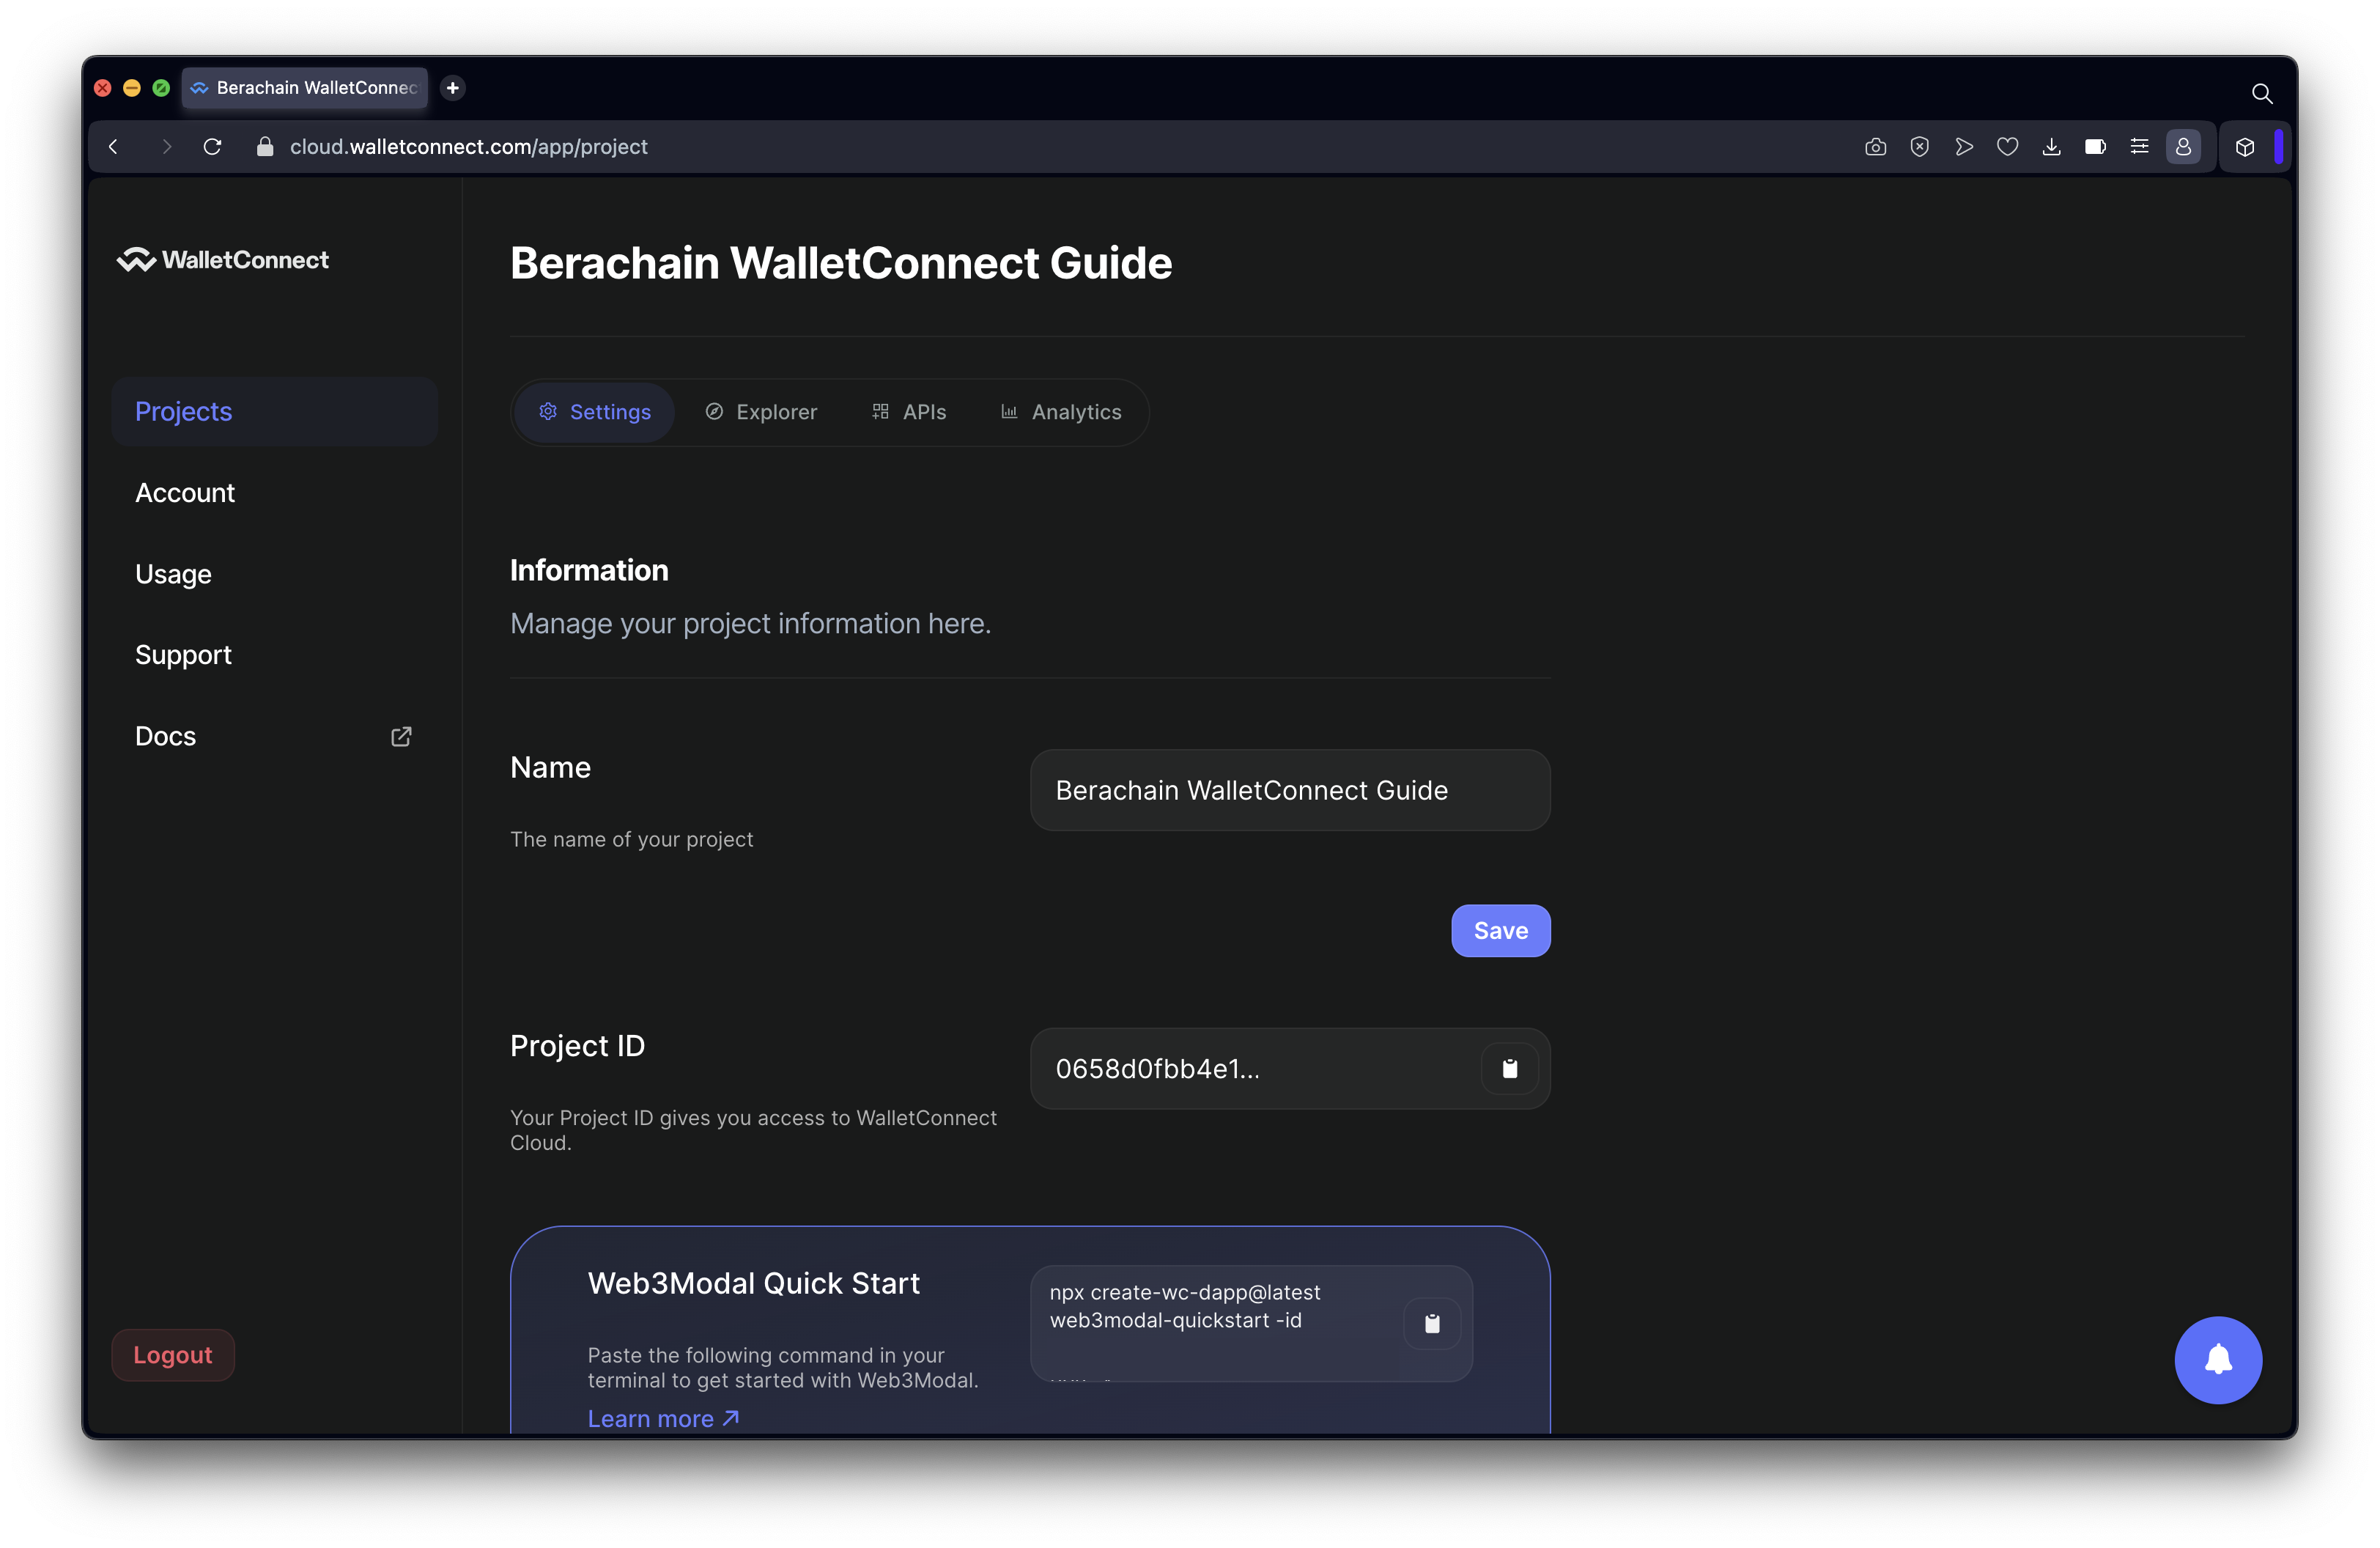Click the WalletConnect logo in sidebar
2380x1548 pixels.
click(222, 260)
